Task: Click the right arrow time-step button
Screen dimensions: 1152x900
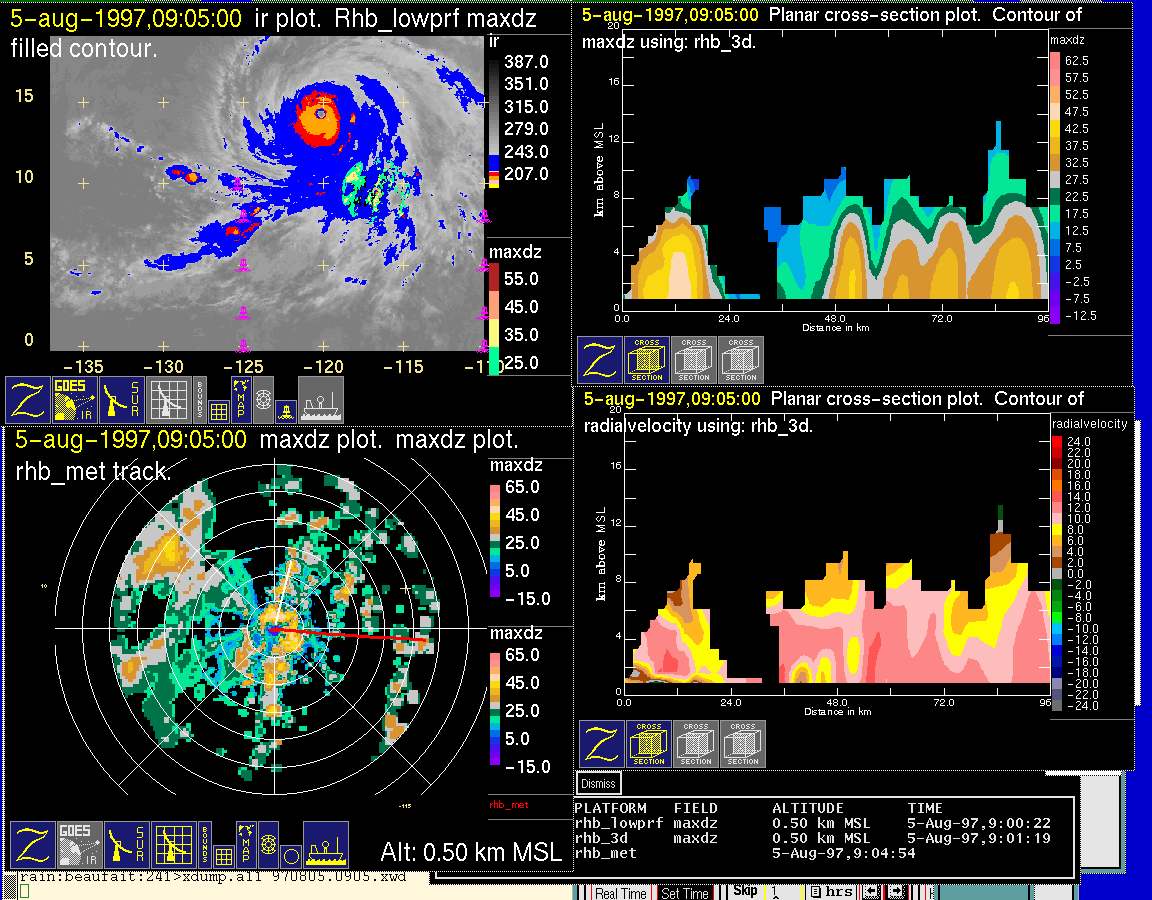Action: coord(895,891)
